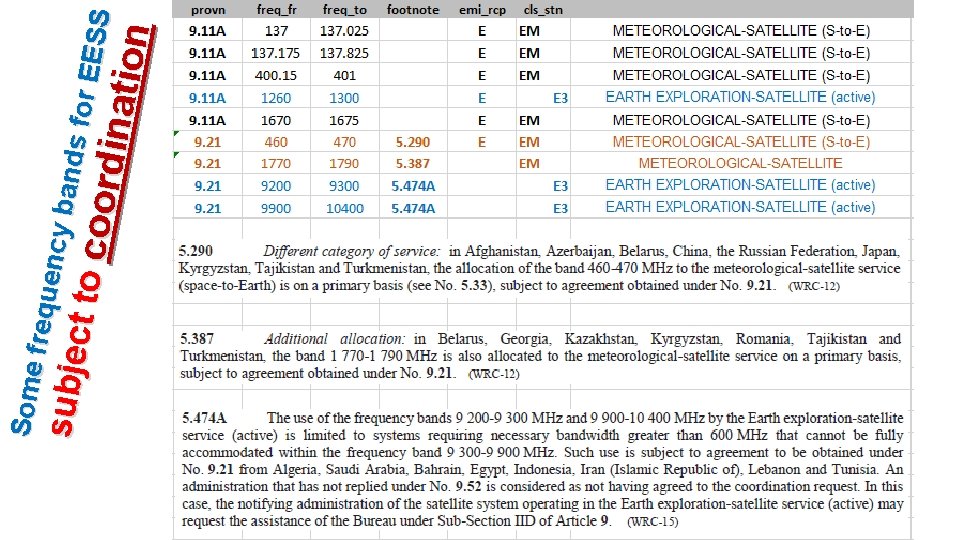960x540 pixels.
Task: Click the cls_stn column header
Action: 543,10
